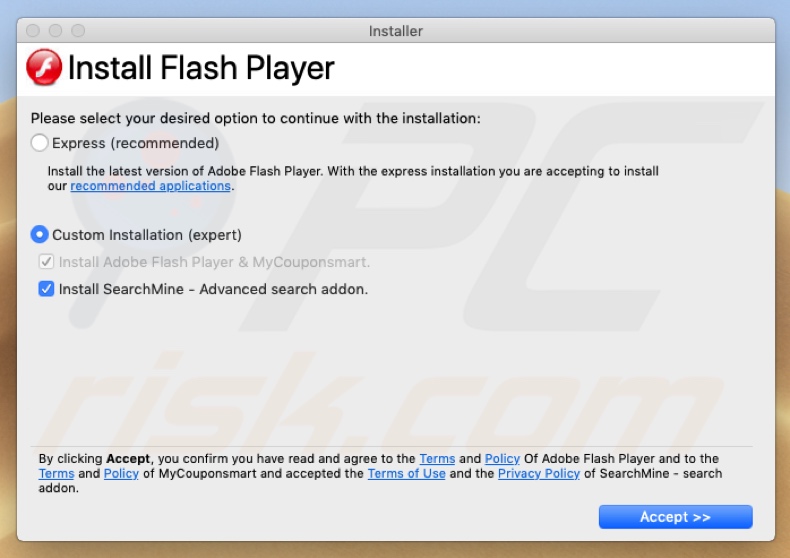
Task: Open SearchMine Privacy Policy link
Action: point(538,474)
